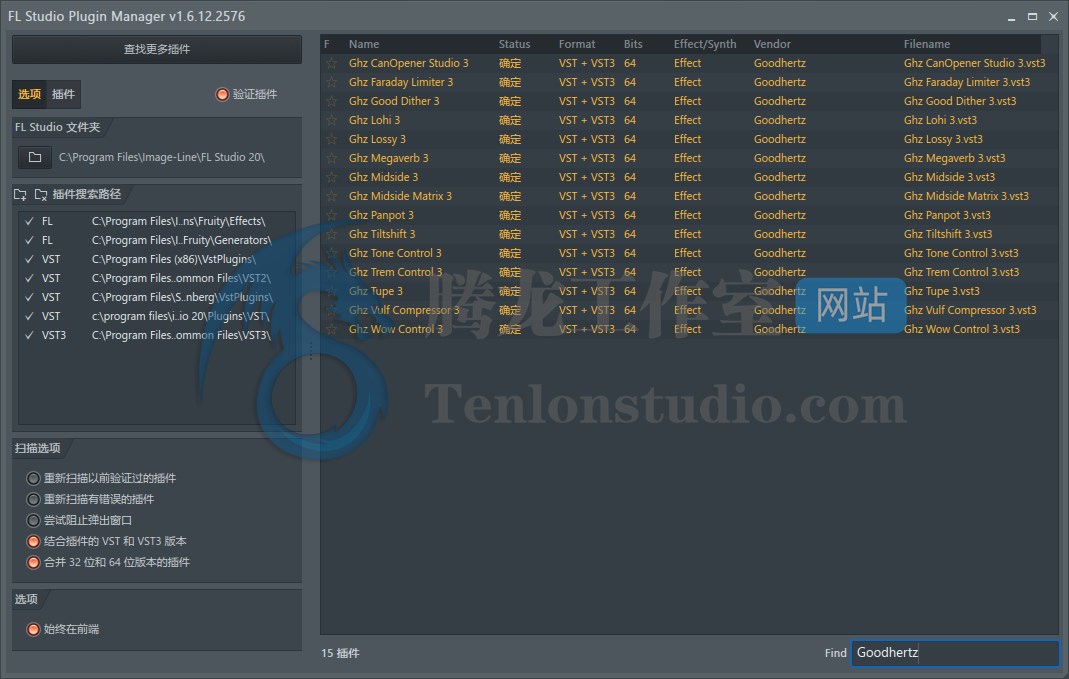Screen dimensions: 1069x679
Task: Toggle the 验证插件 verify plugins option
Action: [x=222, y=94]
